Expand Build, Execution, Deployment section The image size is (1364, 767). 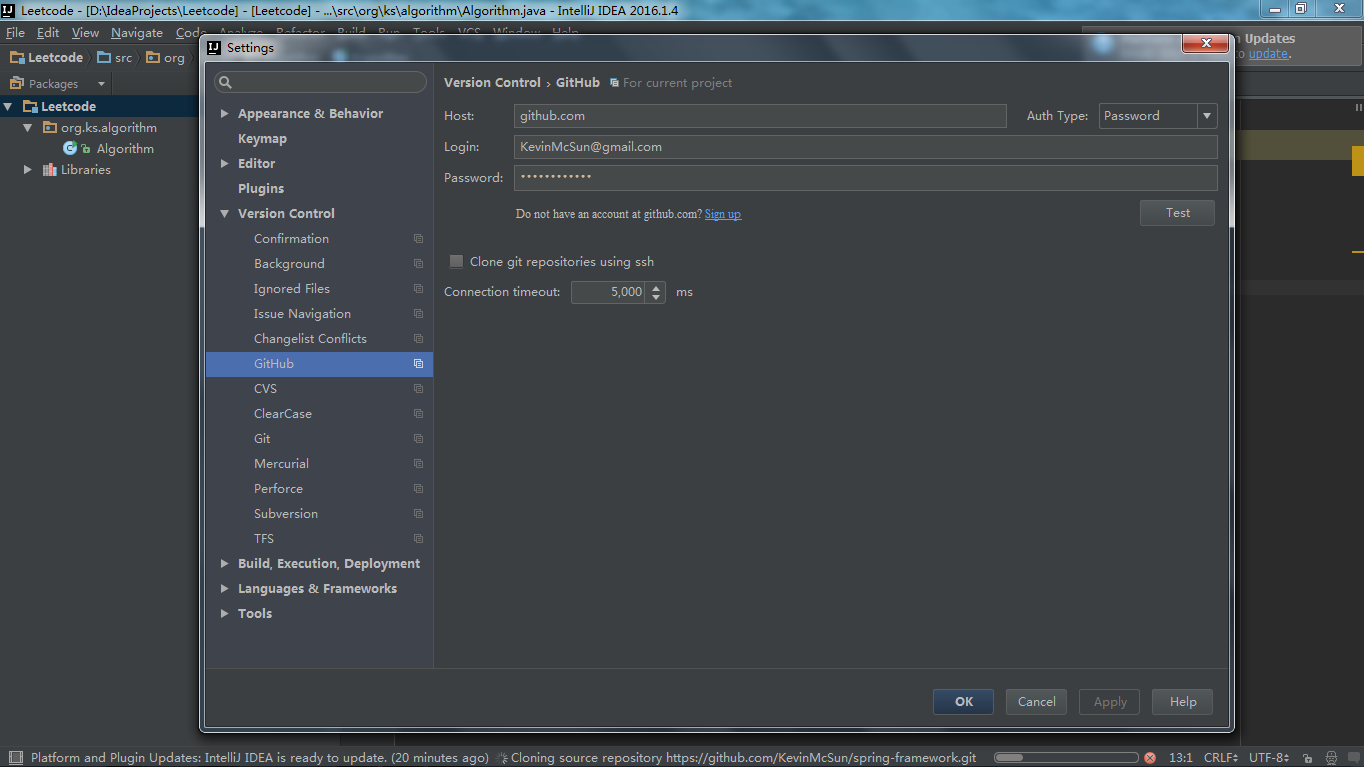pyautogui.click(x=224, y=564)
